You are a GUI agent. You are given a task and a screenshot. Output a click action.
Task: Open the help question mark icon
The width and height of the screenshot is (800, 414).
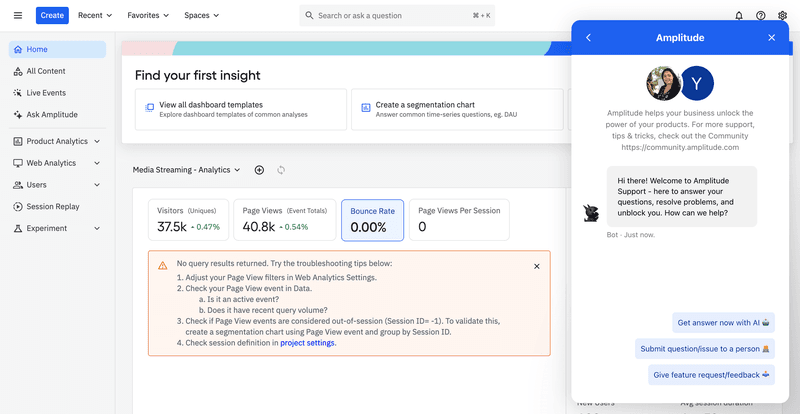point(761,15)
